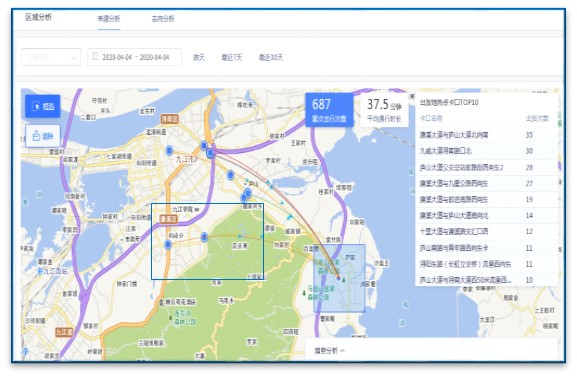This screenshot has height=377, width=577.
Task: Click blue checkpoint marker near 九江学院
Action: coord(168,244)
